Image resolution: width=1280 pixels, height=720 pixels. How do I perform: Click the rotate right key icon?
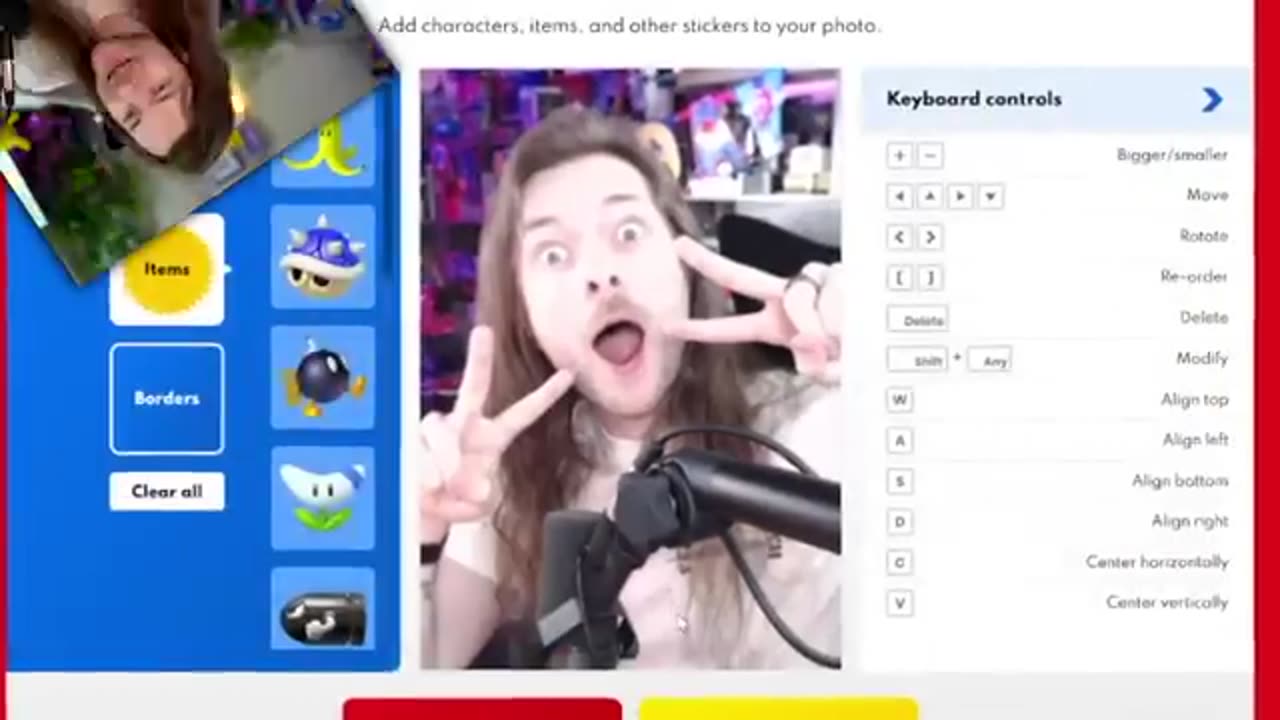tap(930, 237)
